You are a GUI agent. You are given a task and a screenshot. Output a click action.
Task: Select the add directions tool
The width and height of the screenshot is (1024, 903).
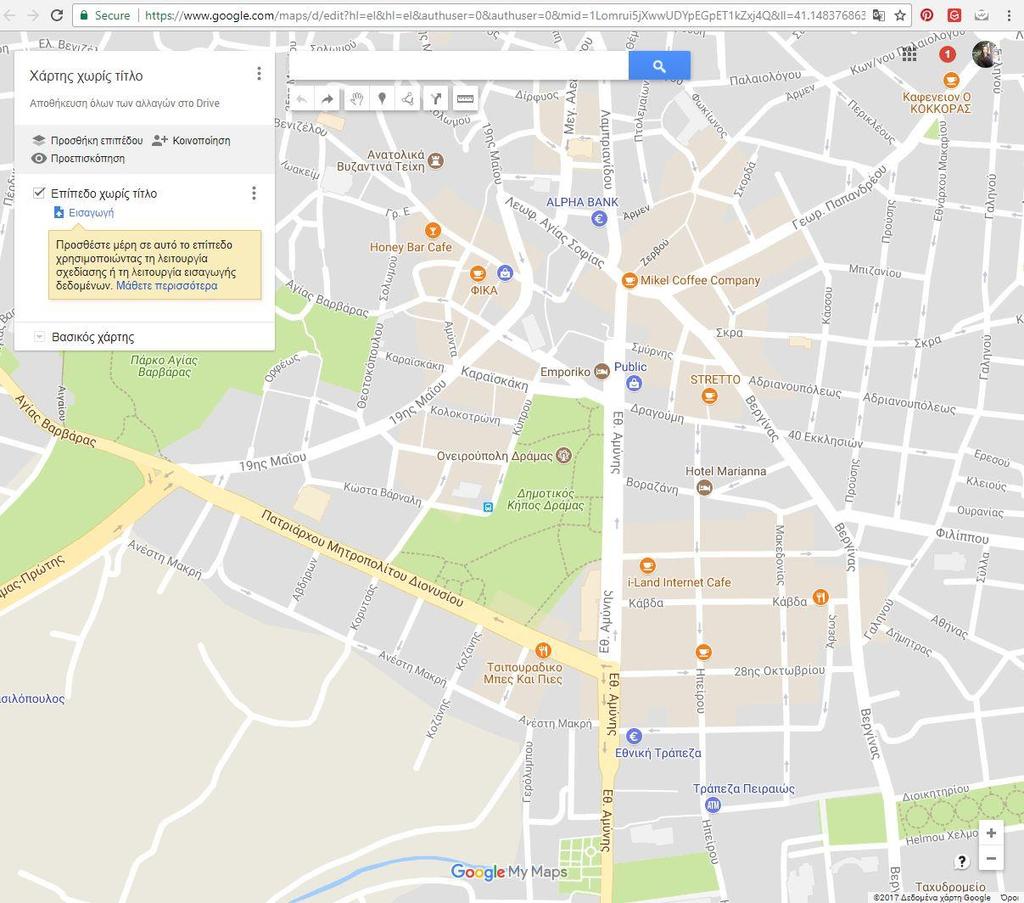tap(435, 99)
